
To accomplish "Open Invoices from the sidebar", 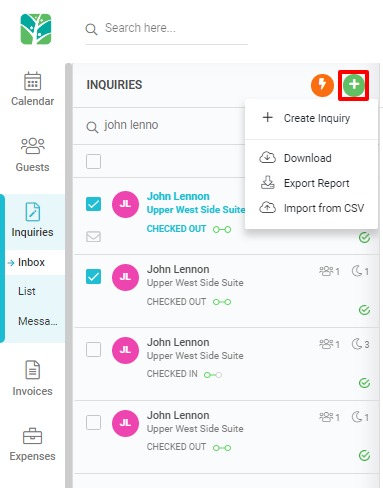I will pyautogui.click(x=32, y=378).
